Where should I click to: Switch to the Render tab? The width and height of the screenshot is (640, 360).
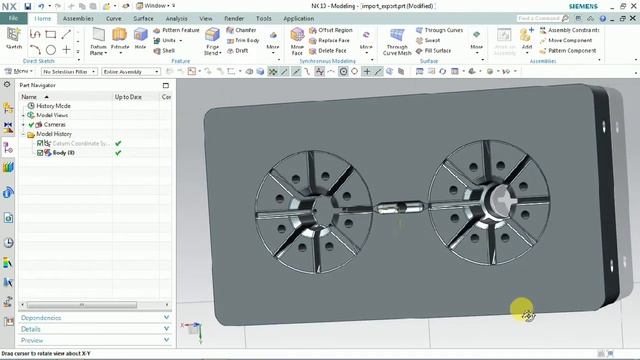pyautogui.click(x=234, y=19)
